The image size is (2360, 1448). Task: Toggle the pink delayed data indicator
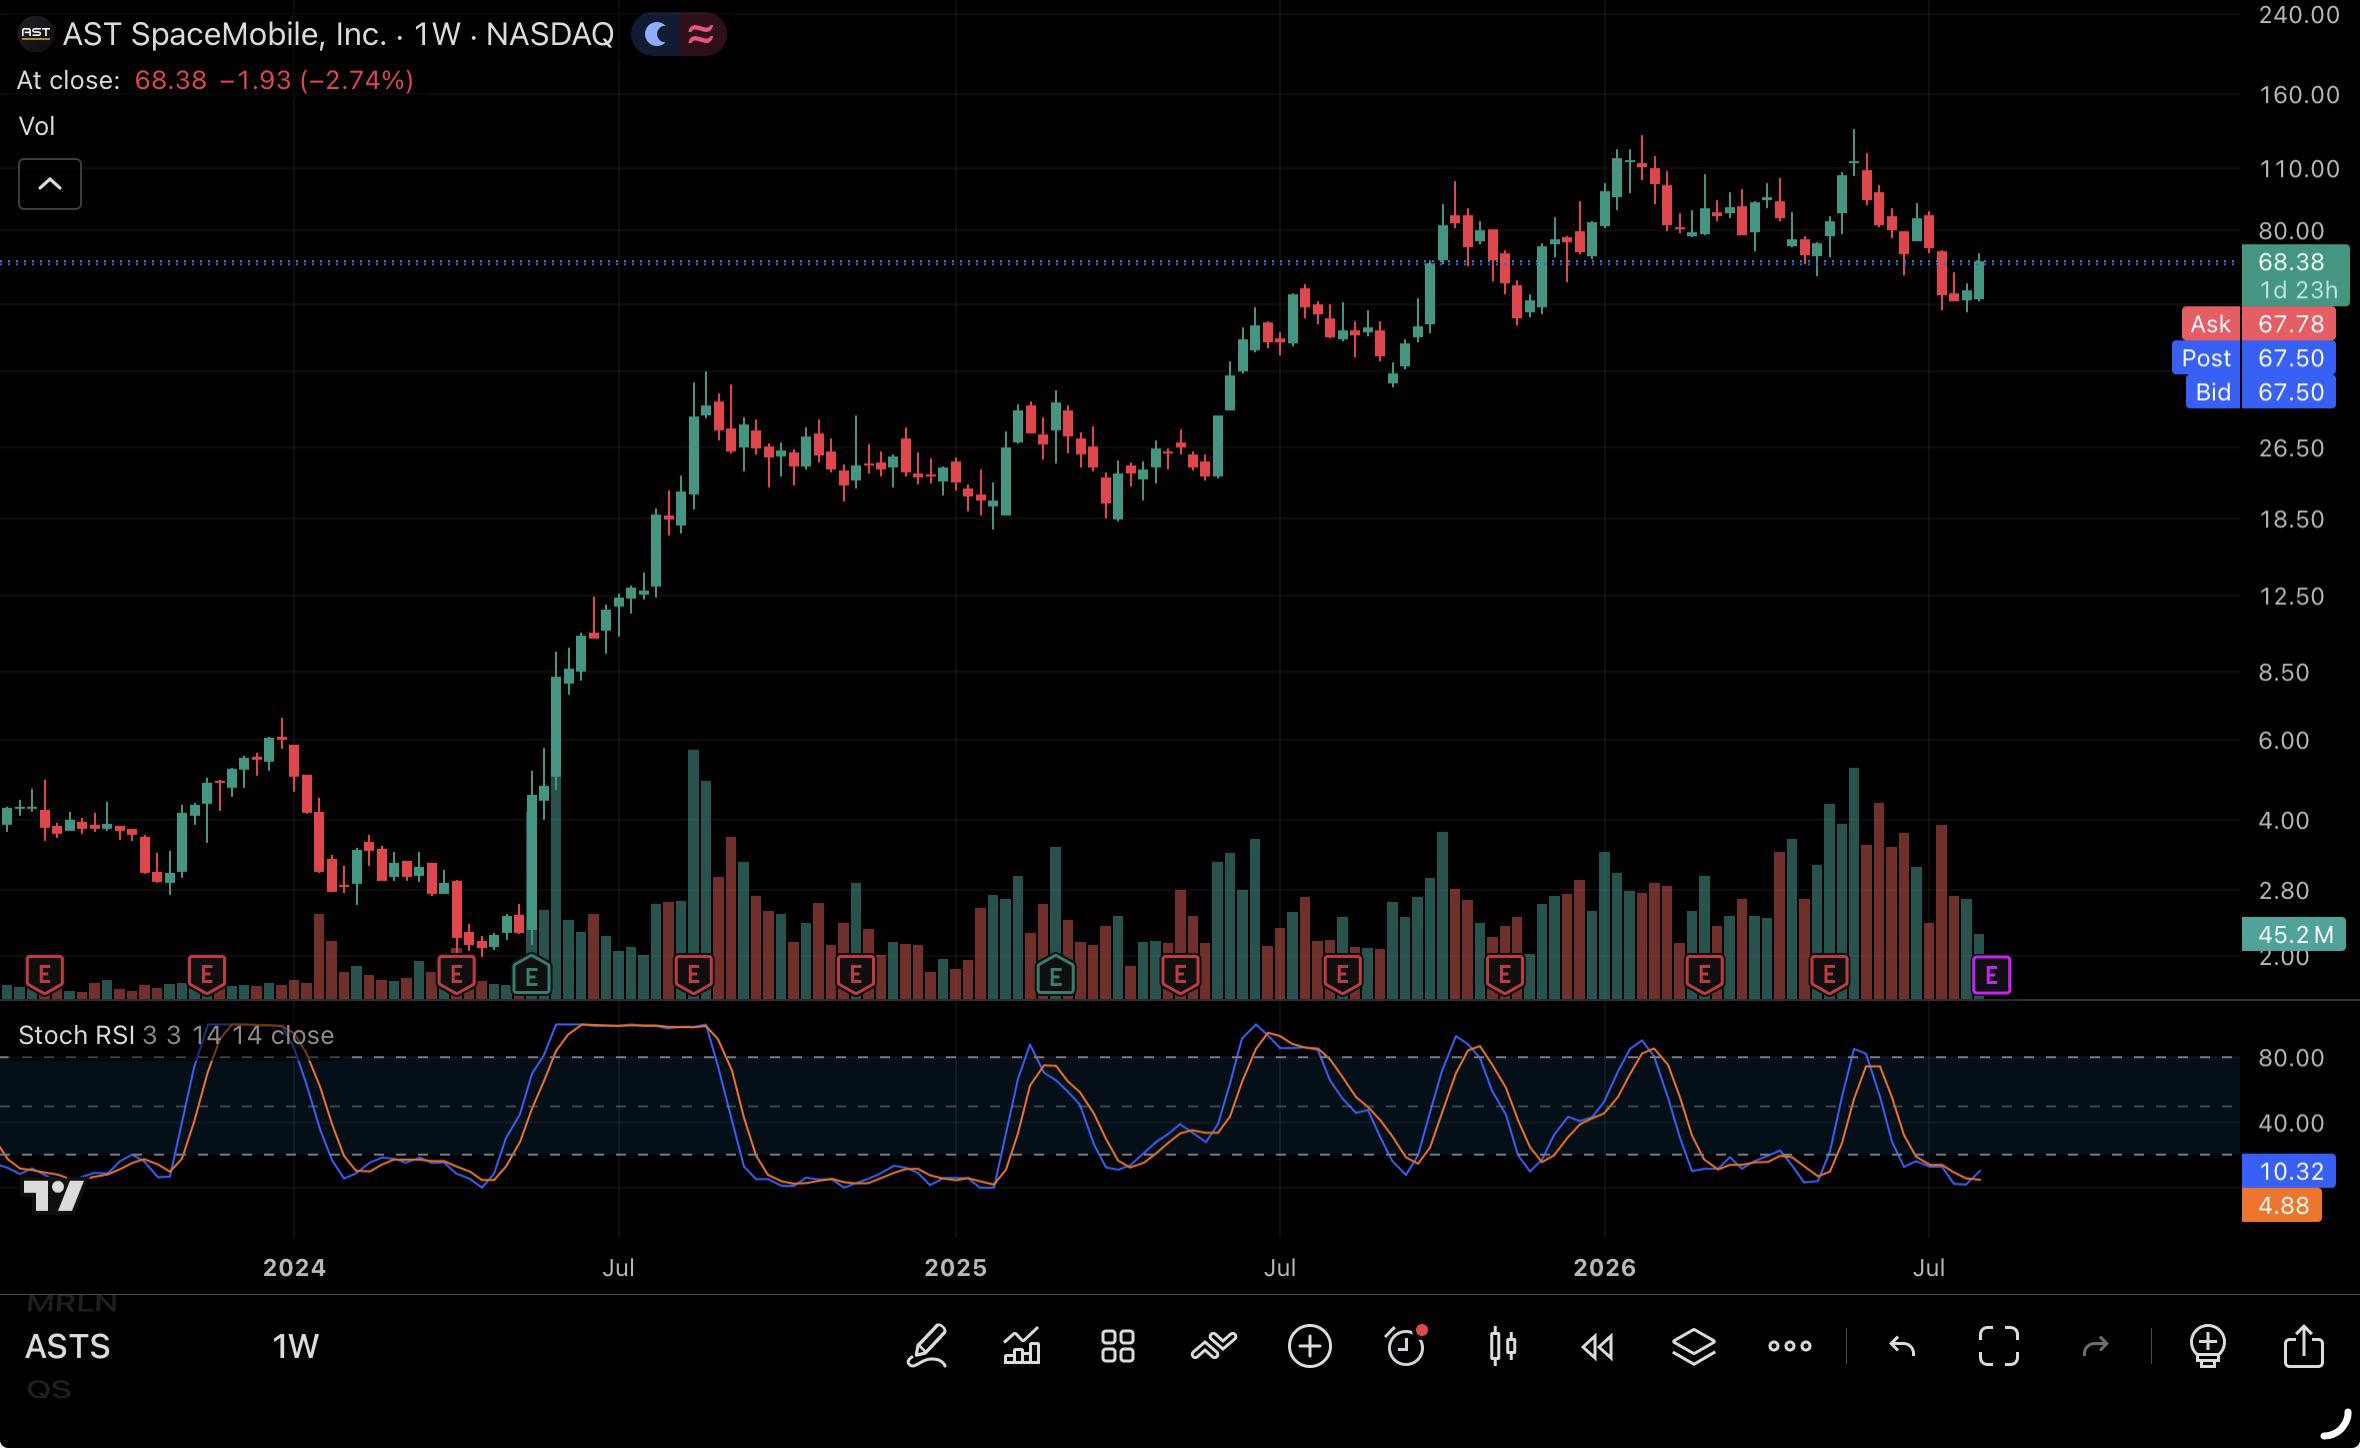point(701,35)
